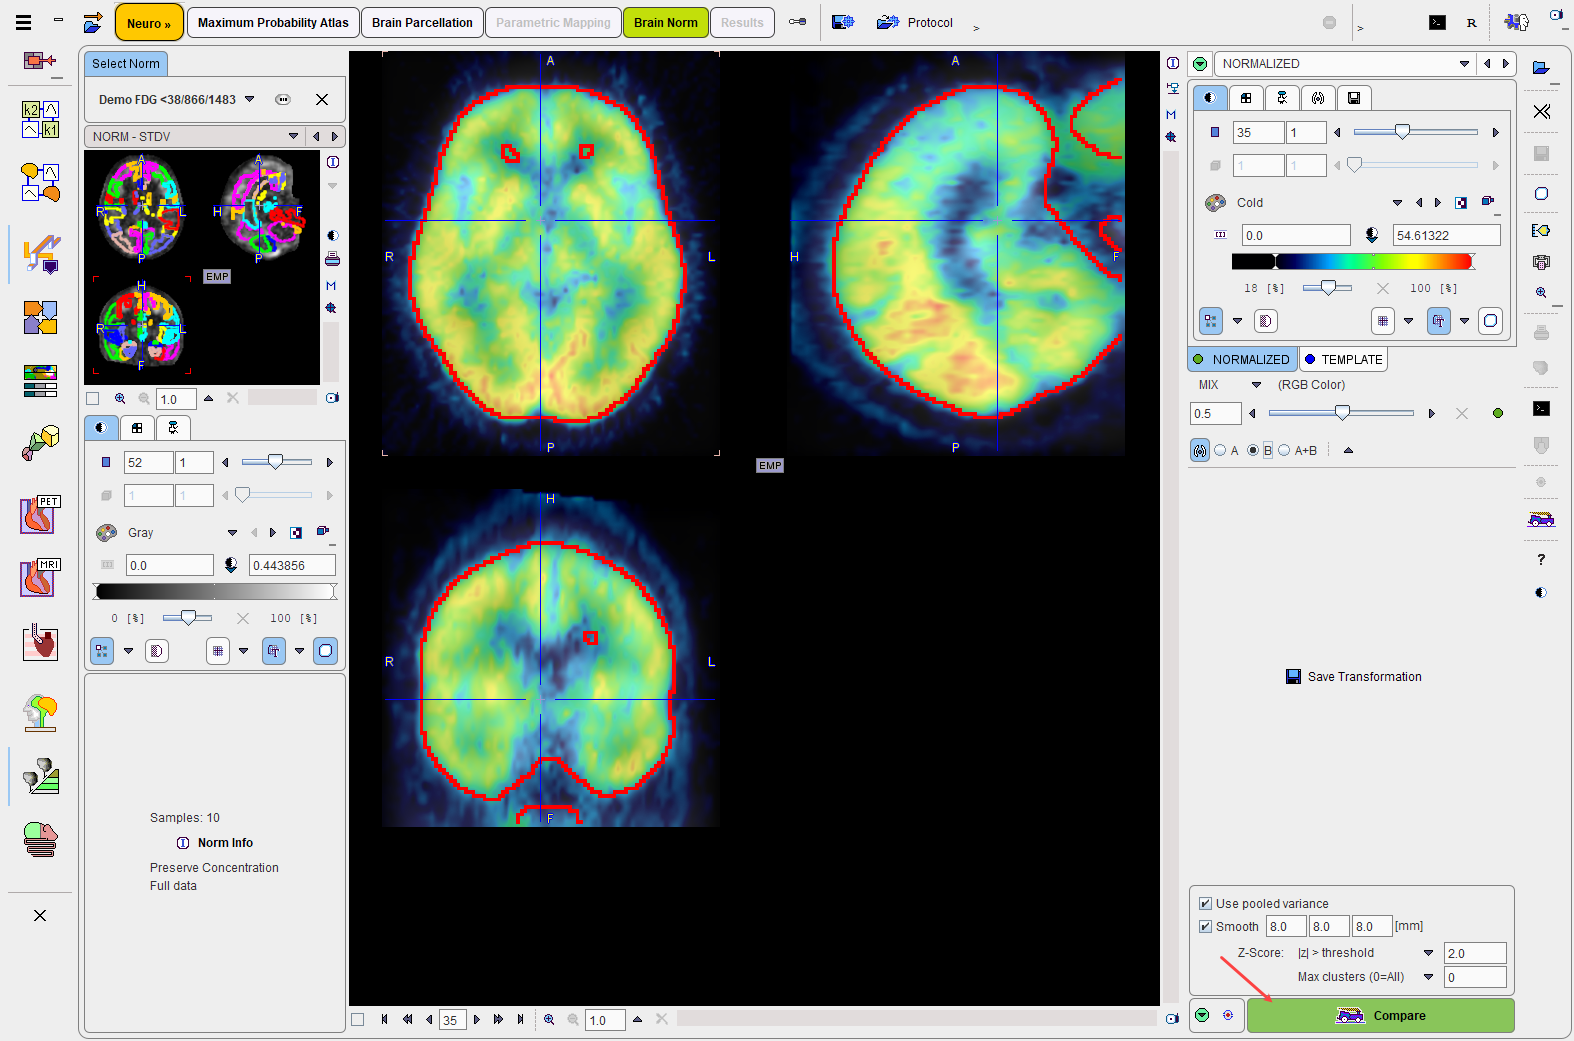Click the Parametric Mapping tab
This screenshot has width=1574, height=1041.
pos(553,22)
